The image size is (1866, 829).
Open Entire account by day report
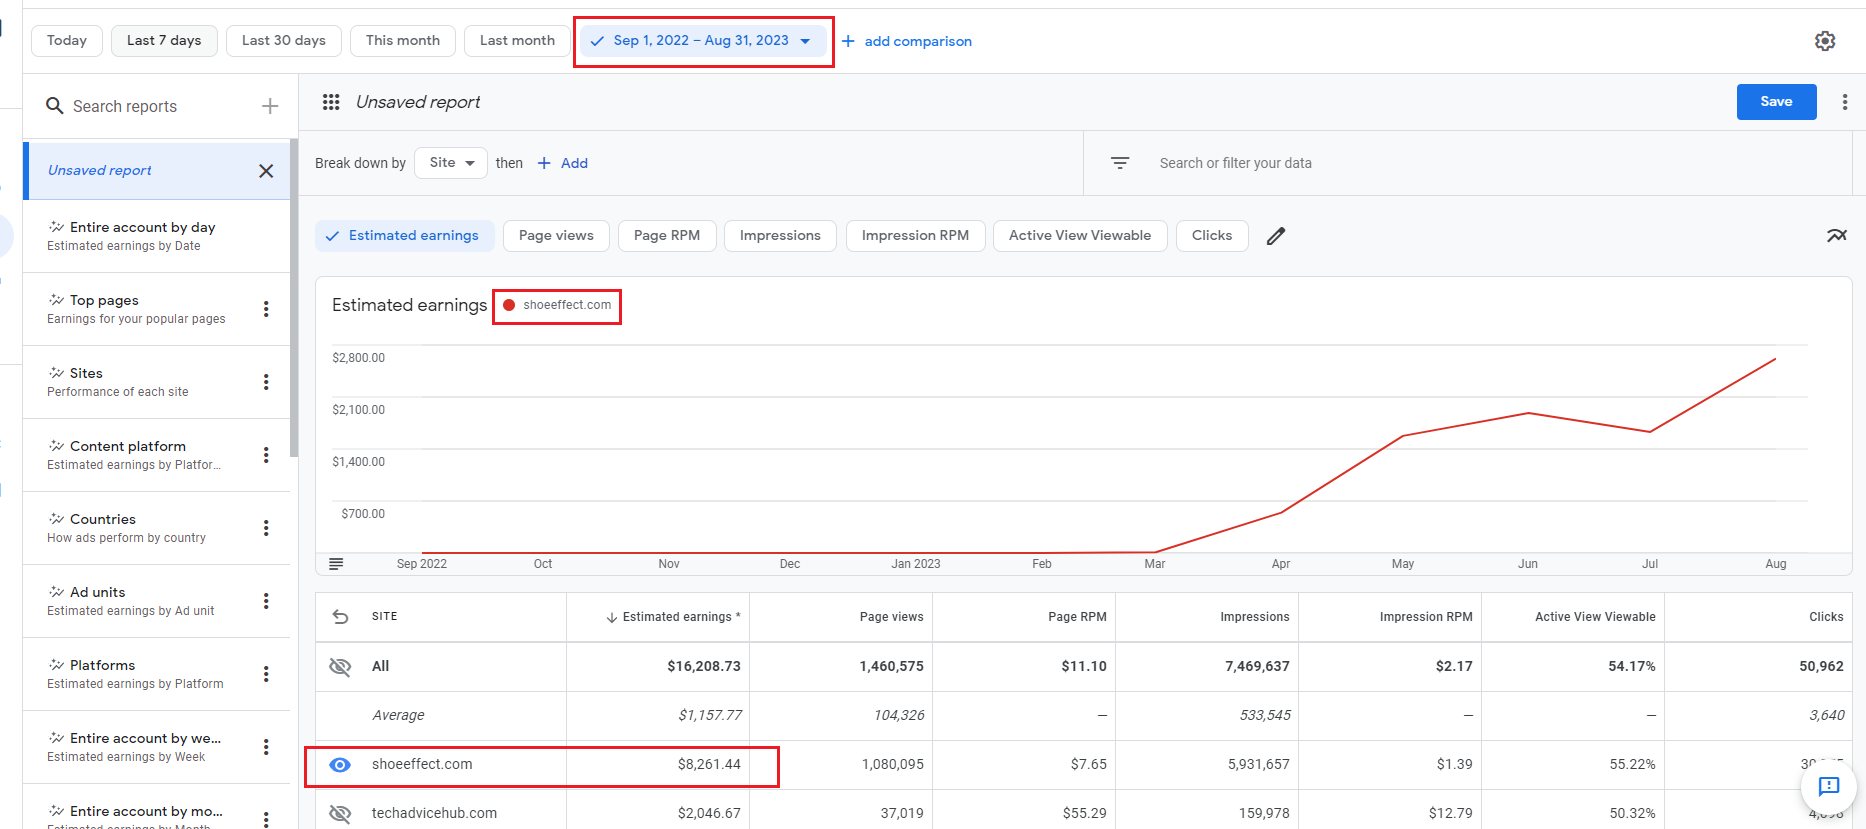156,236
